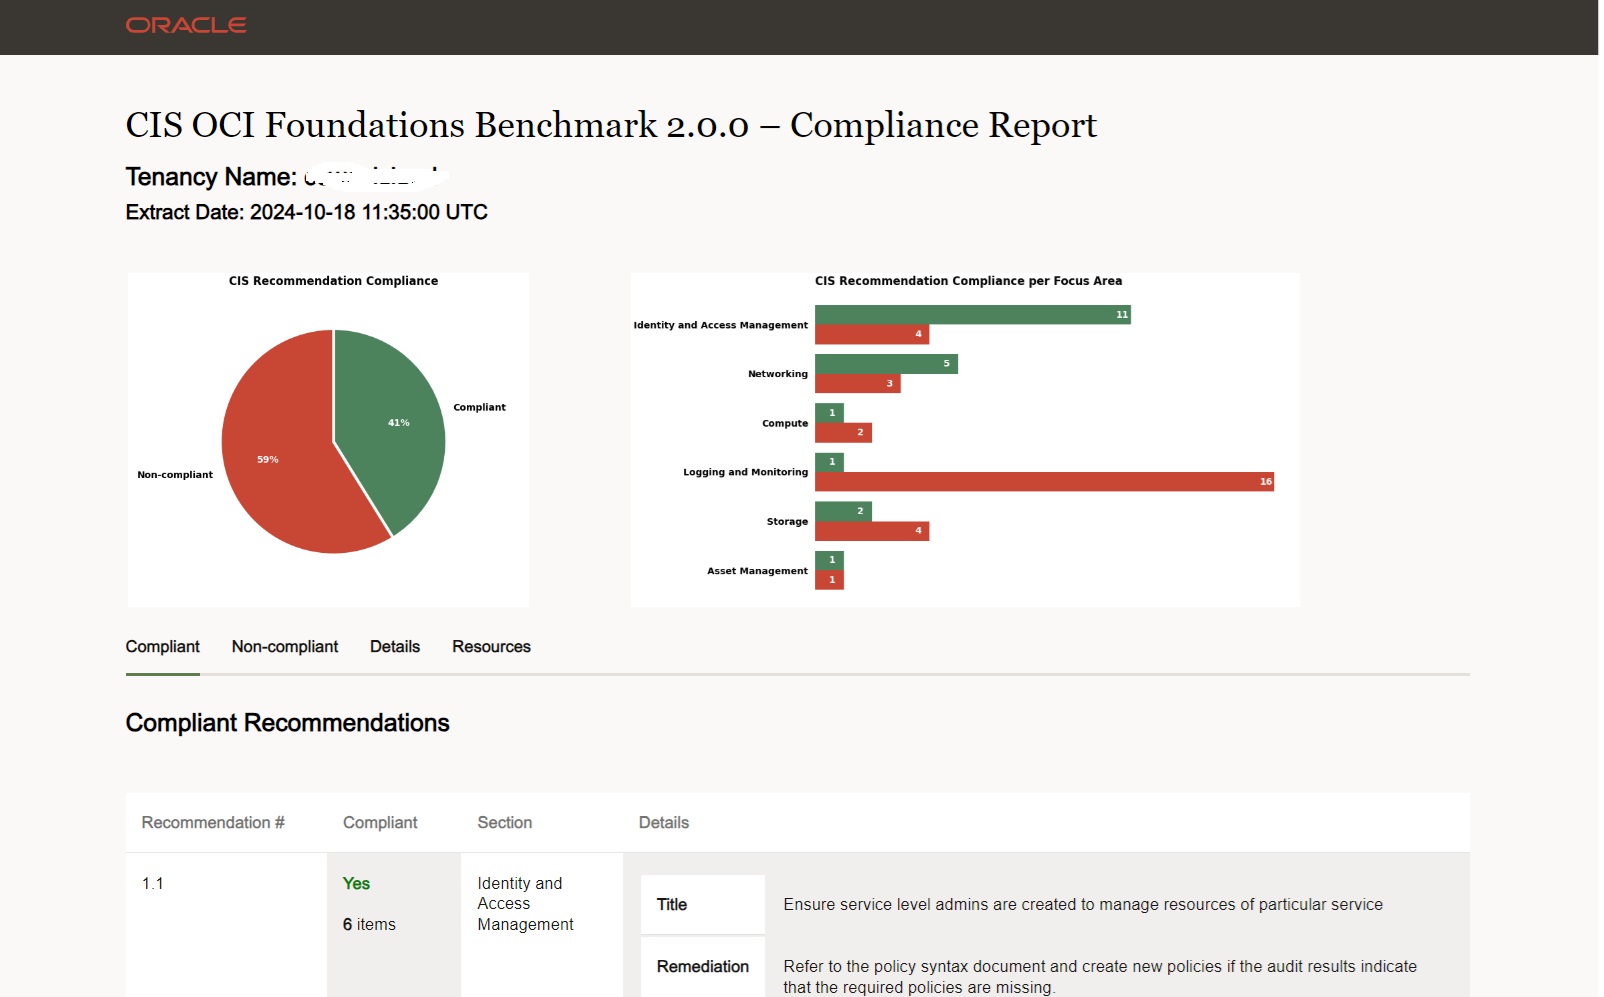
Task: Click the Logging and Monitoring axis label
Action: tap(745, 472)
